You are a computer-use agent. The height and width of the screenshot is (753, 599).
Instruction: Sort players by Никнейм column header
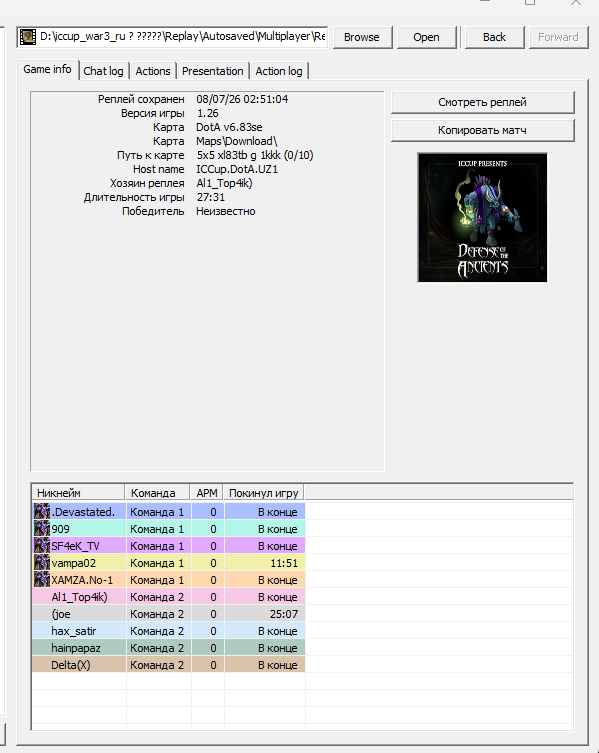(78, 493)
